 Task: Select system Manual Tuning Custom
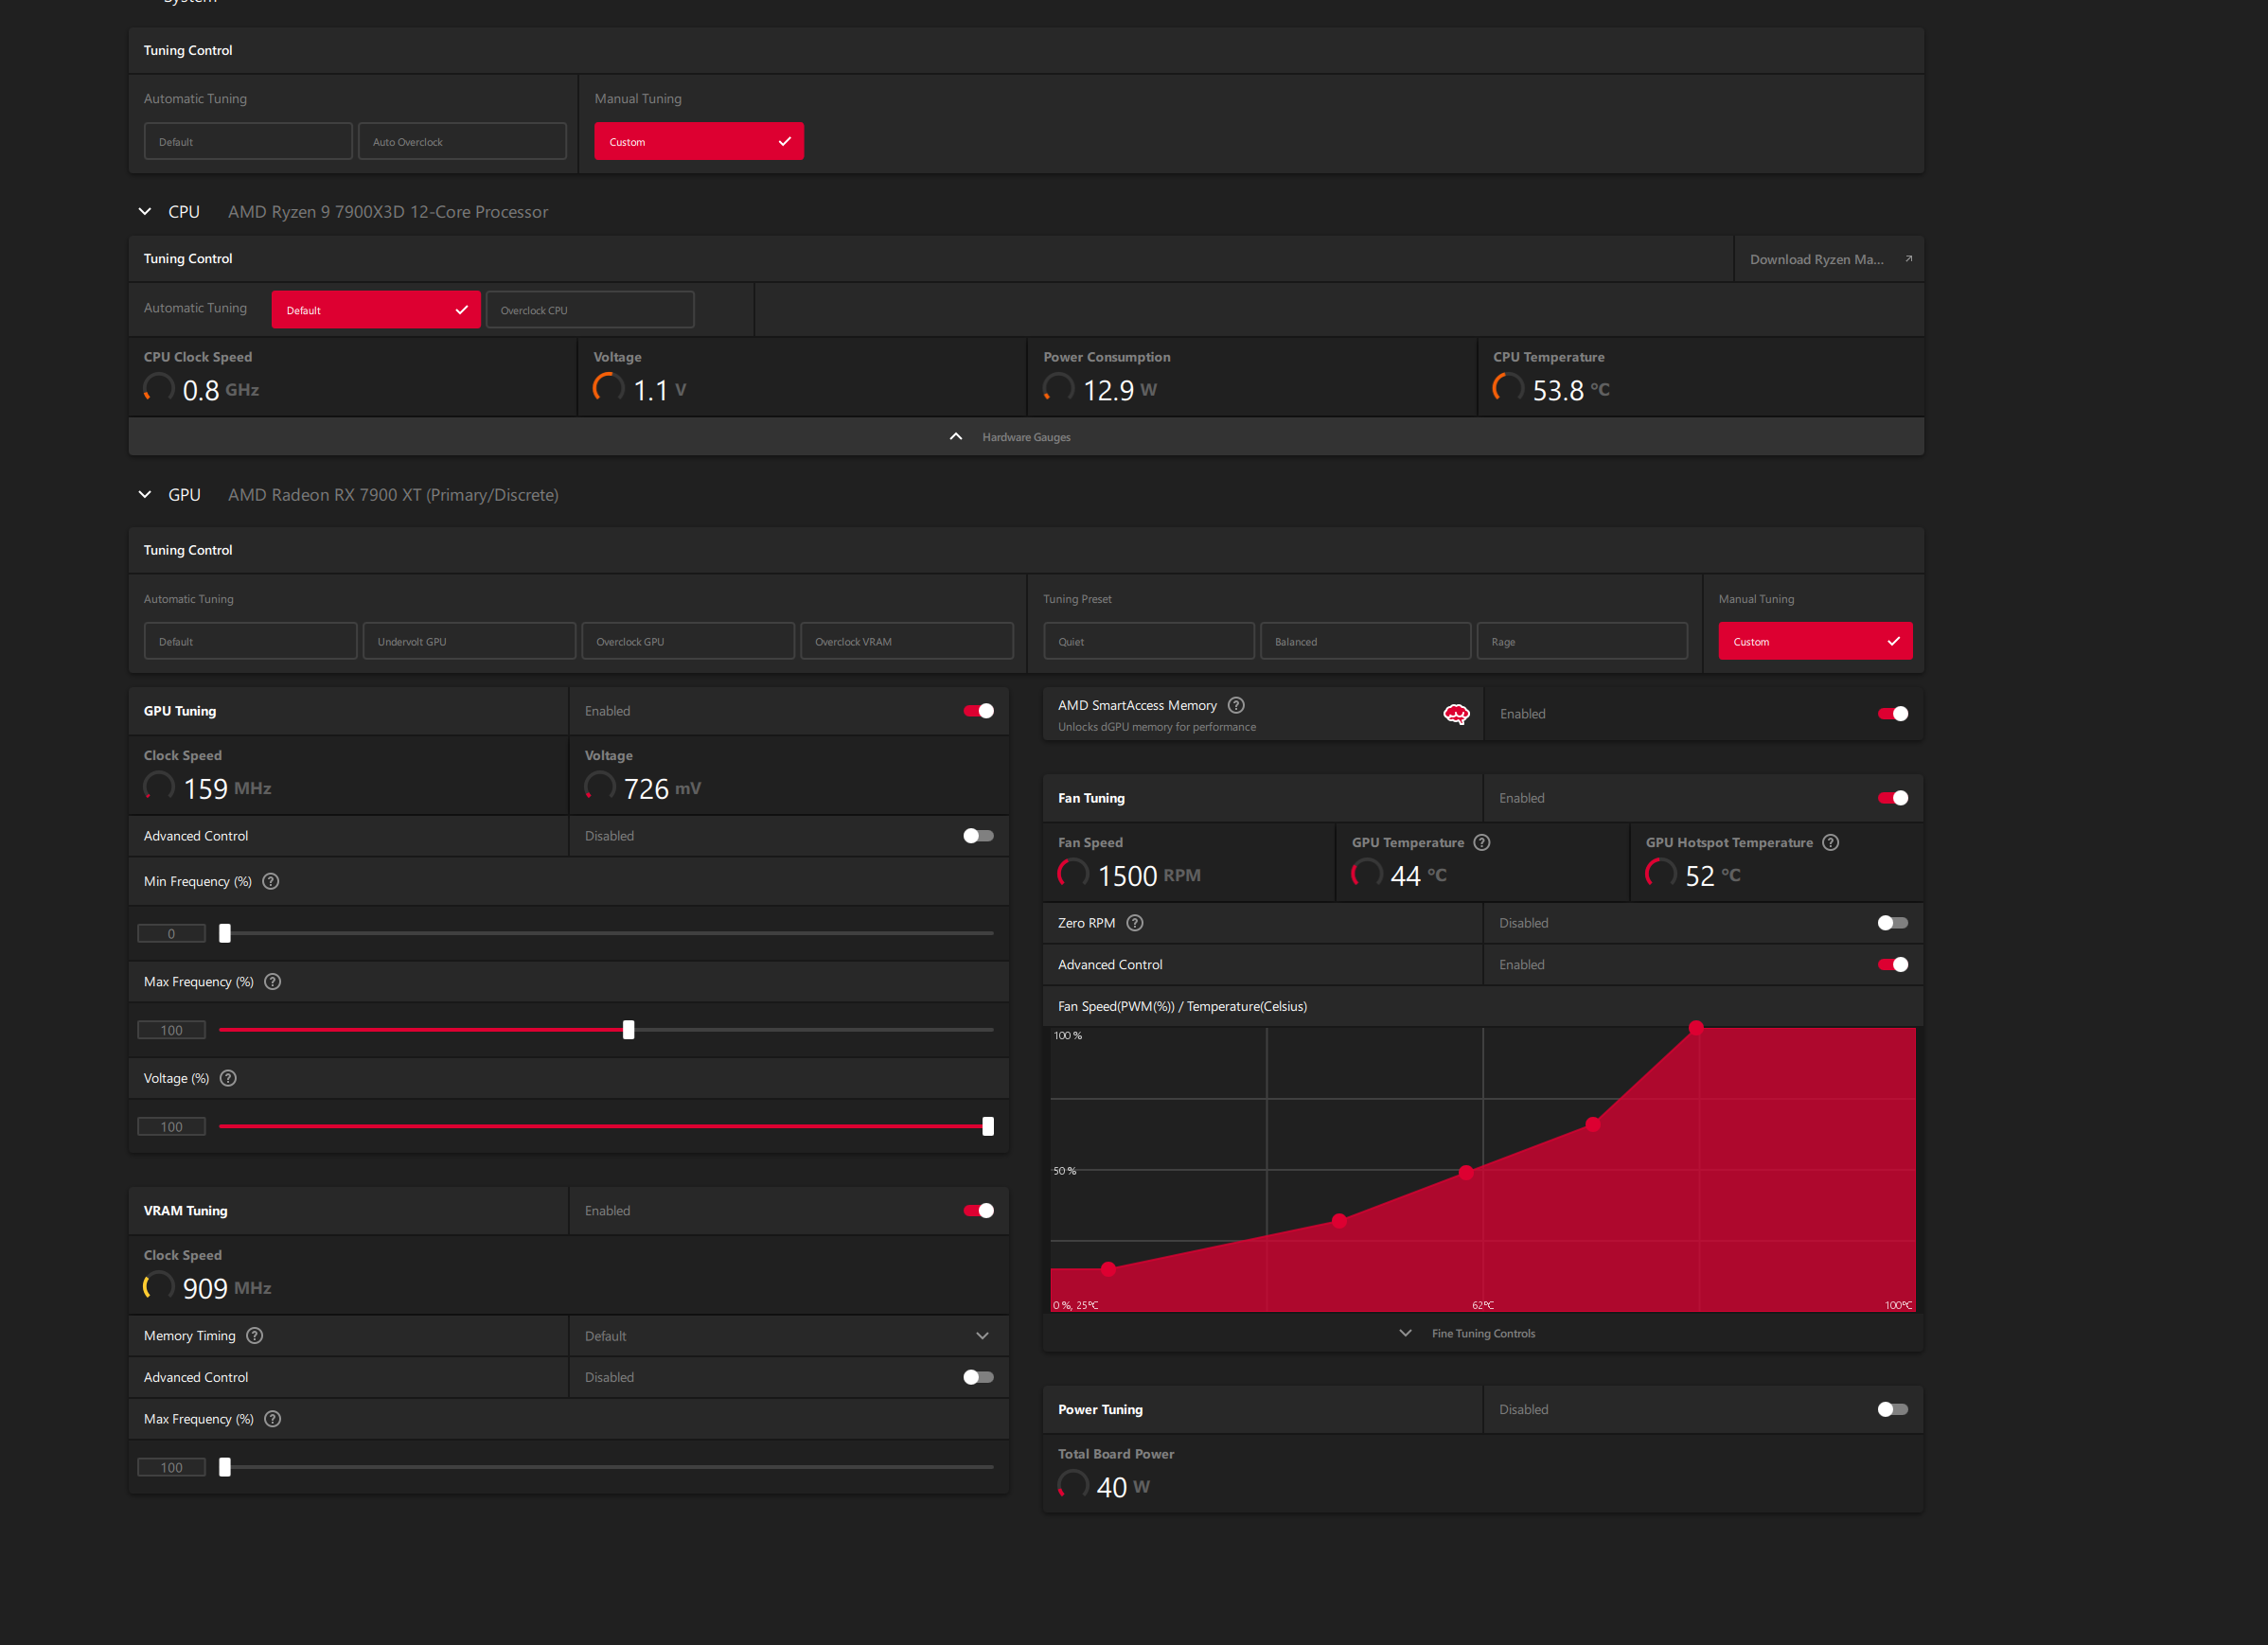[699, 142]
